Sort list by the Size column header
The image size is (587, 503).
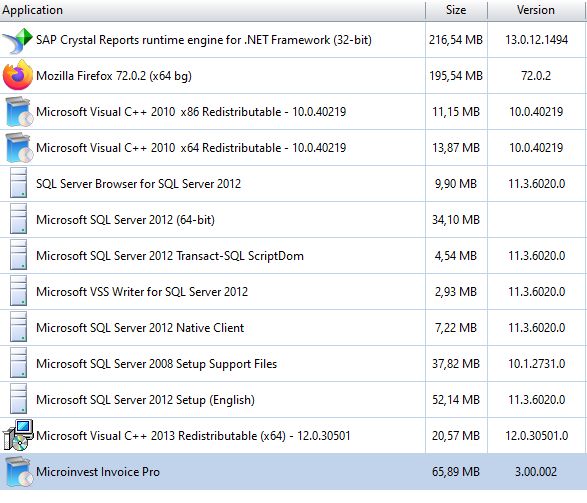456,10
